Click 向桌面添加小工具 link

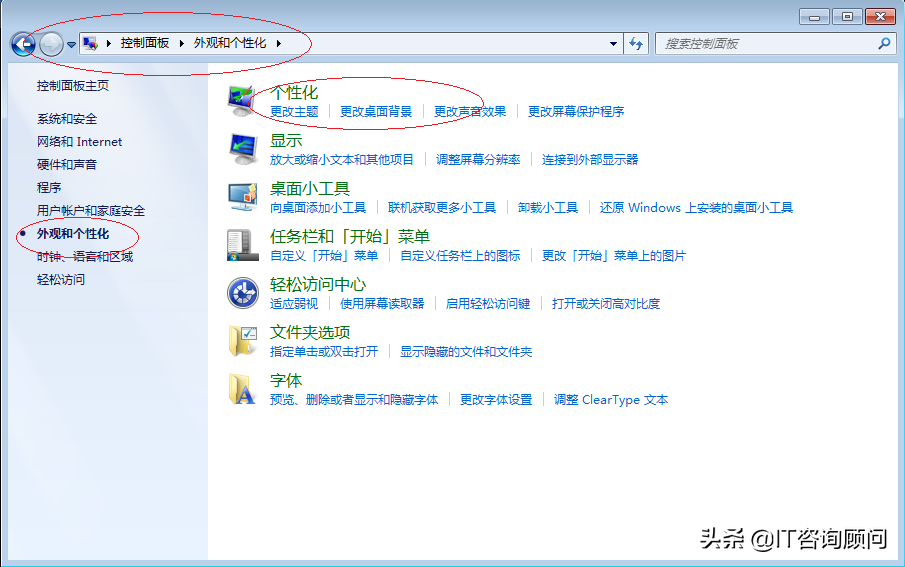[318, 208]
